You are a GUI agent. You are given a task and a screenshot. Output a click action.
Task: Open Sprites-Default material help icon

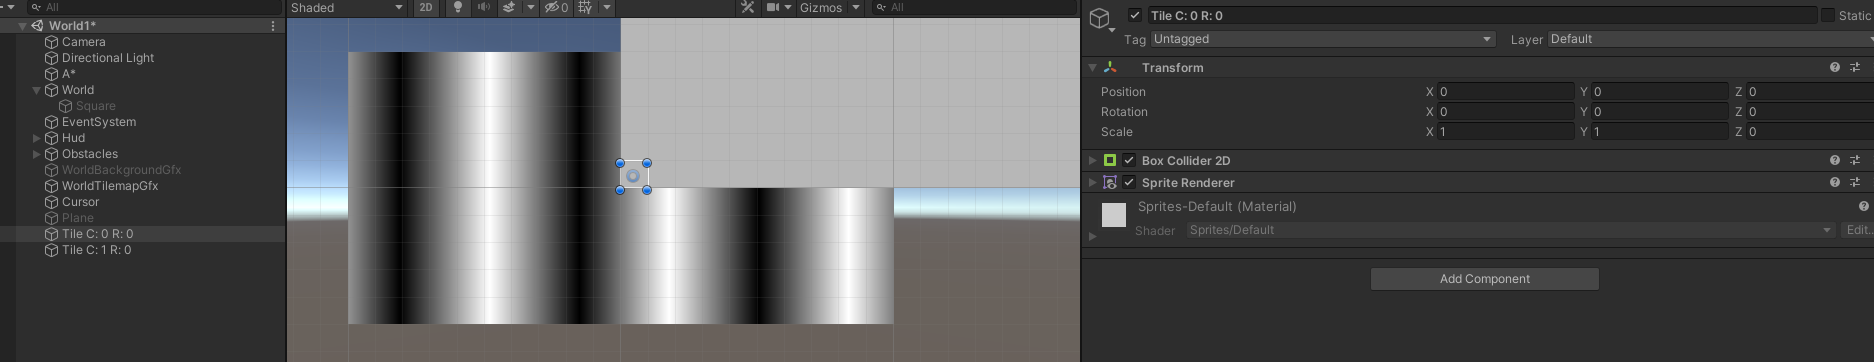tap(1864, 206)
